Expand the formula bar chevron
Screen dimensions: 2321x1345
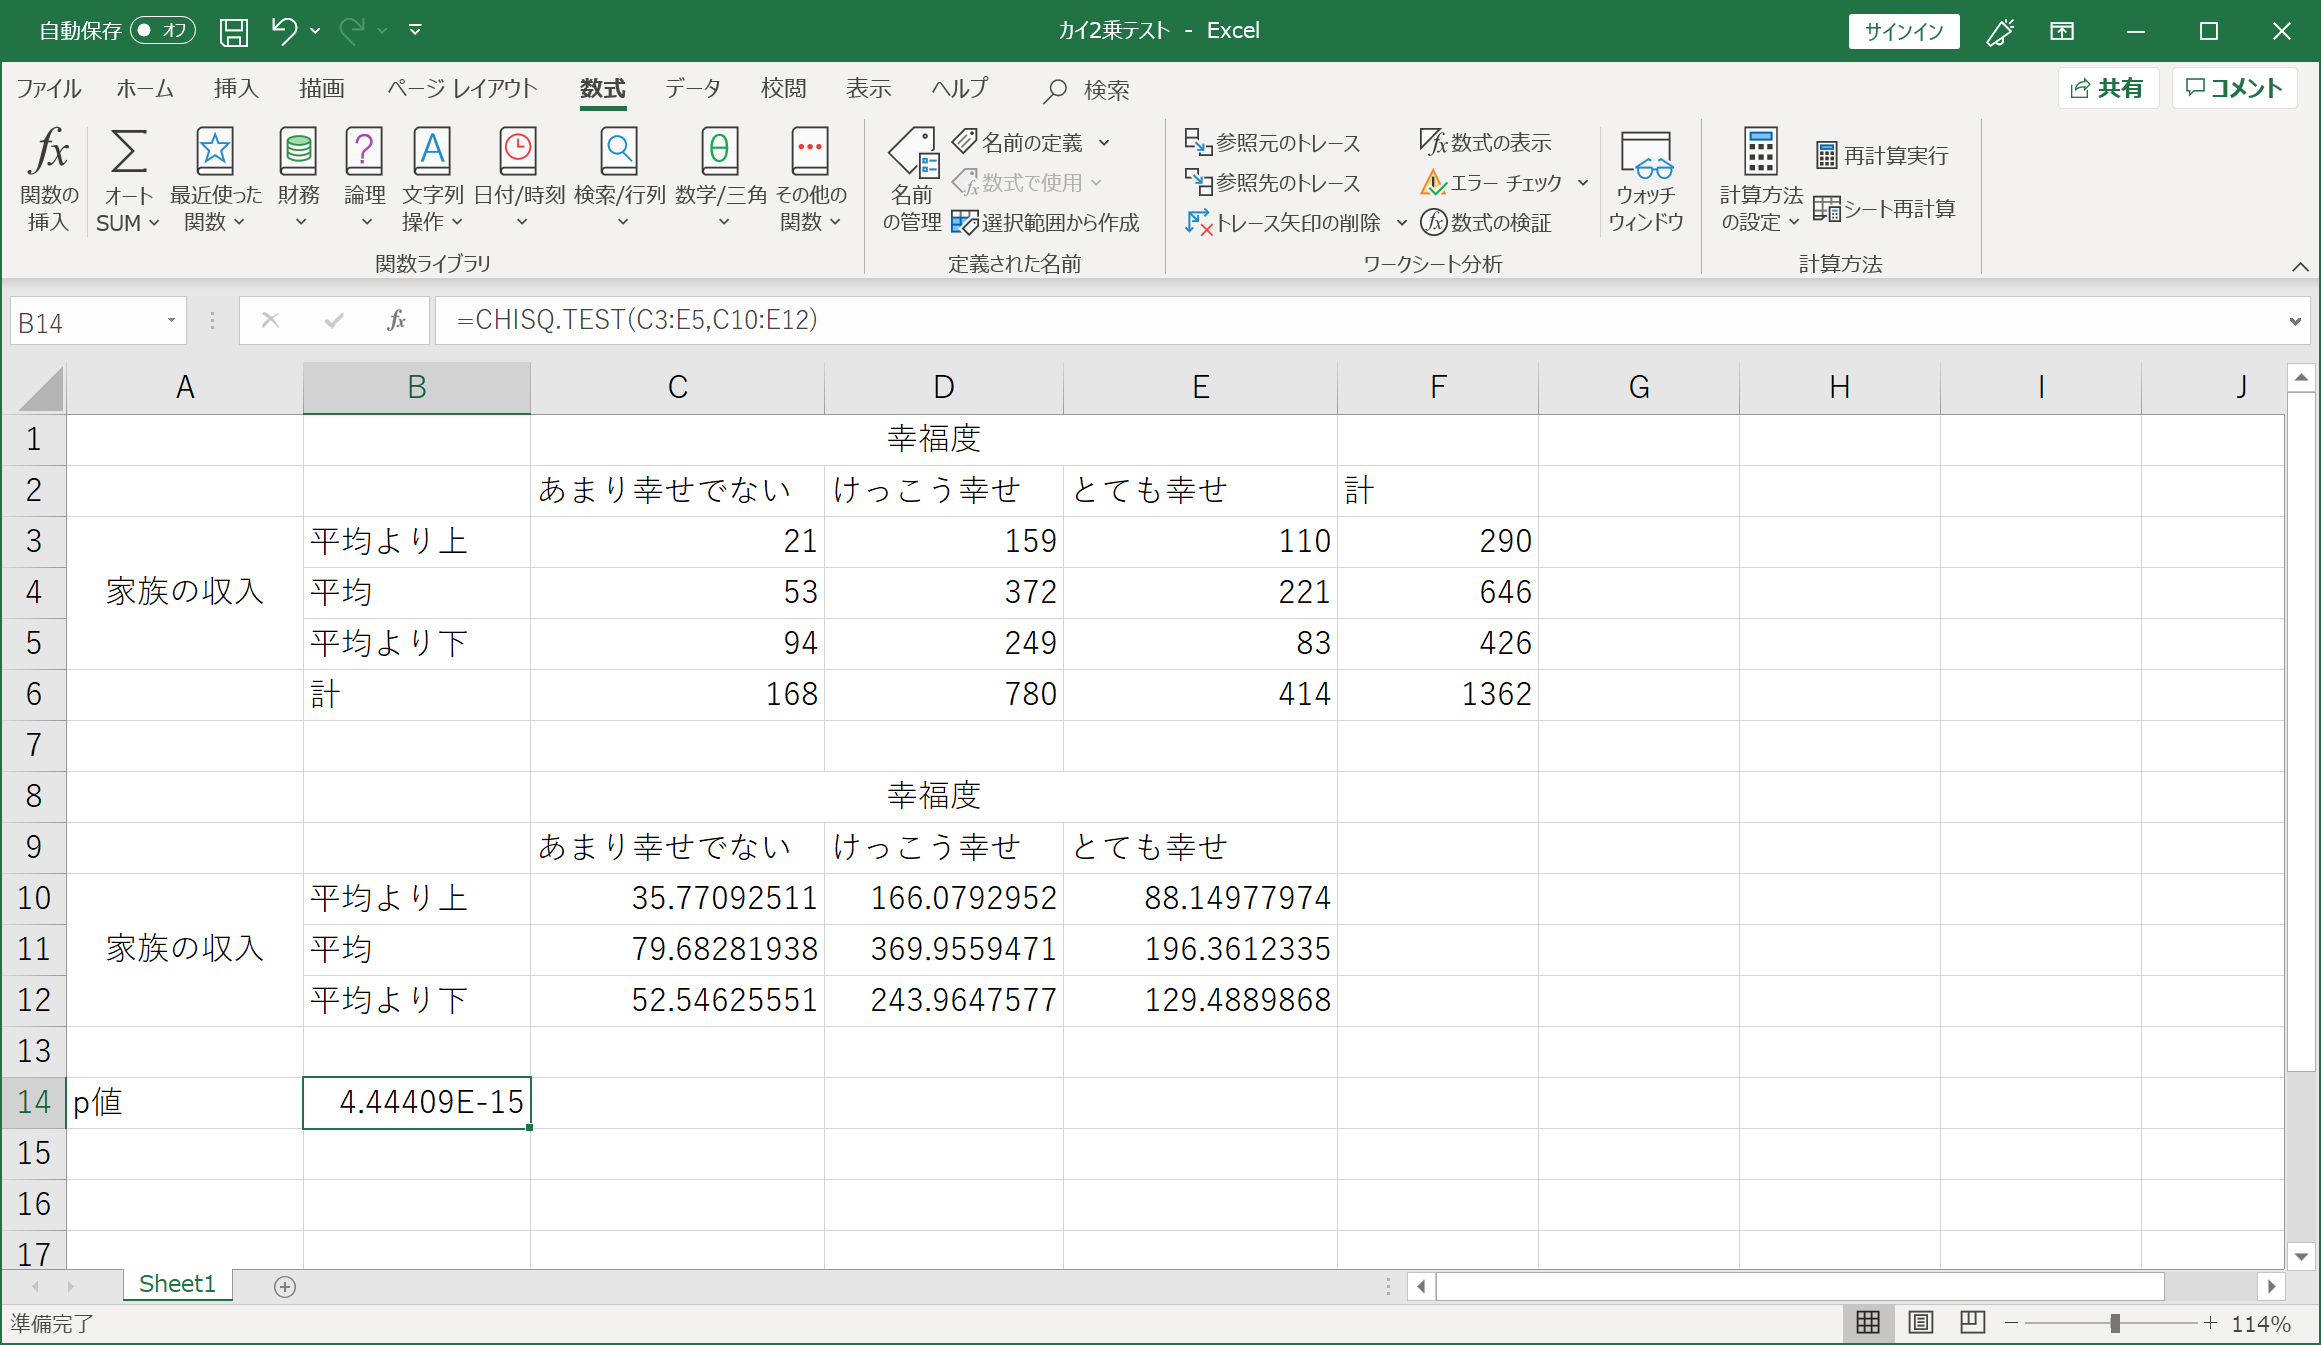coord(2295,321)
